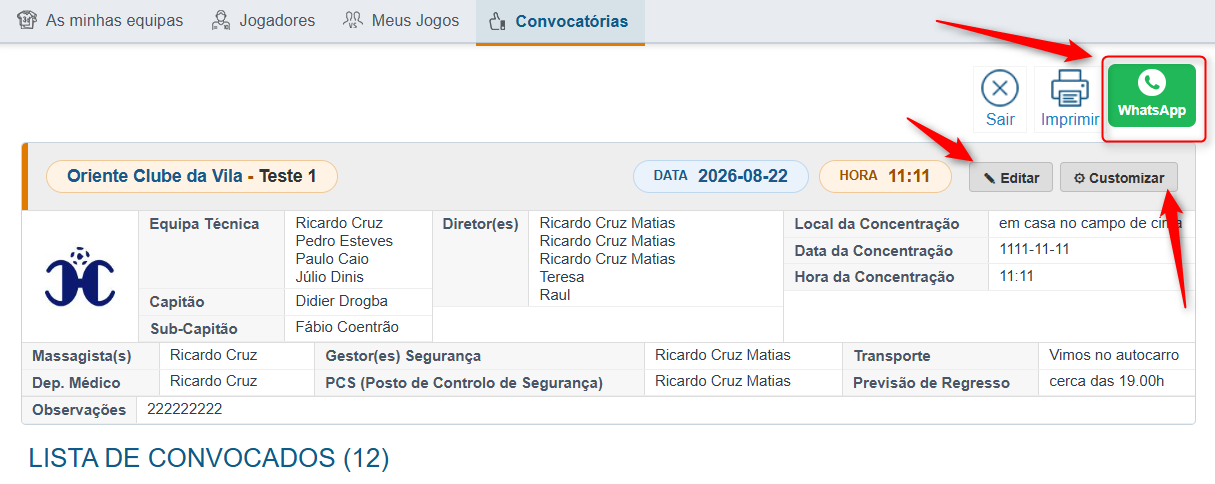The width and height of the screenshot is (1215, 484).
Task: Click the observations value 222222222
Action: [x=184, y=409]
